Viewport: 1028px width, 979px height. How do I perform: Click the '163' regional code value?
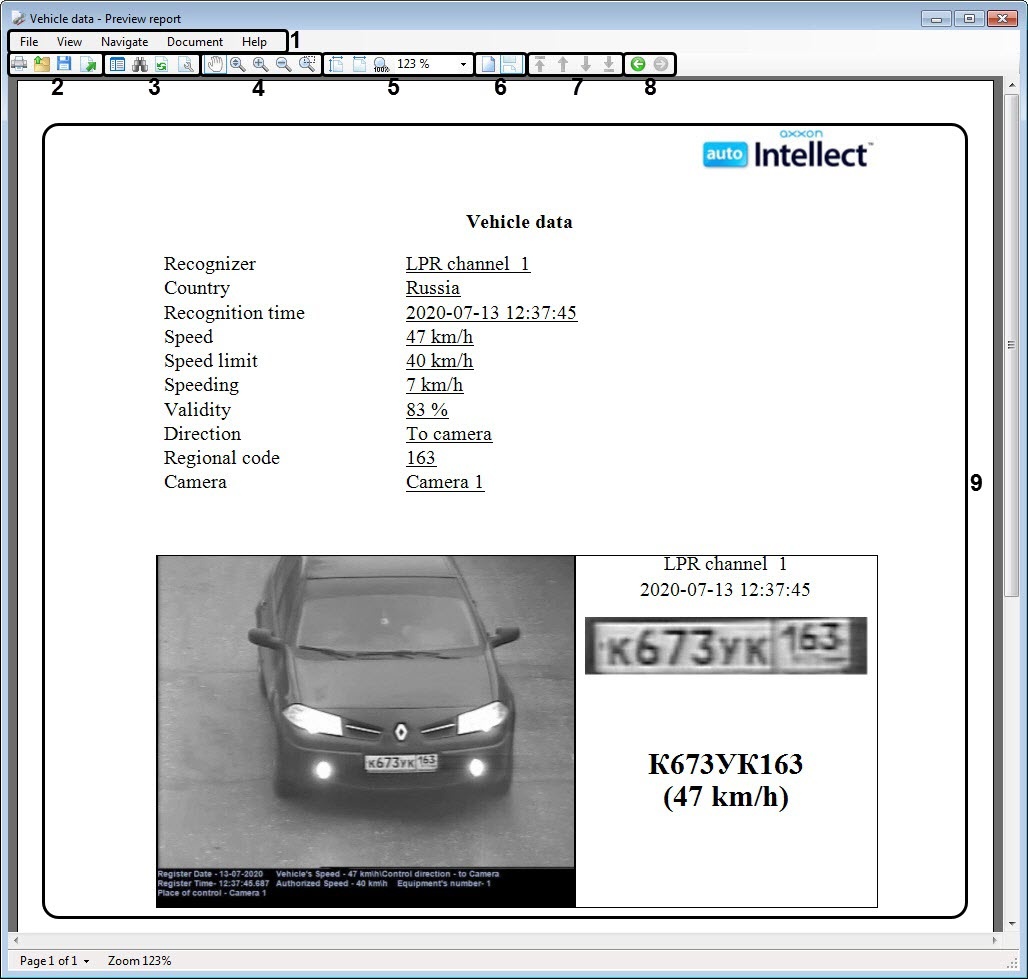point(421,458)
